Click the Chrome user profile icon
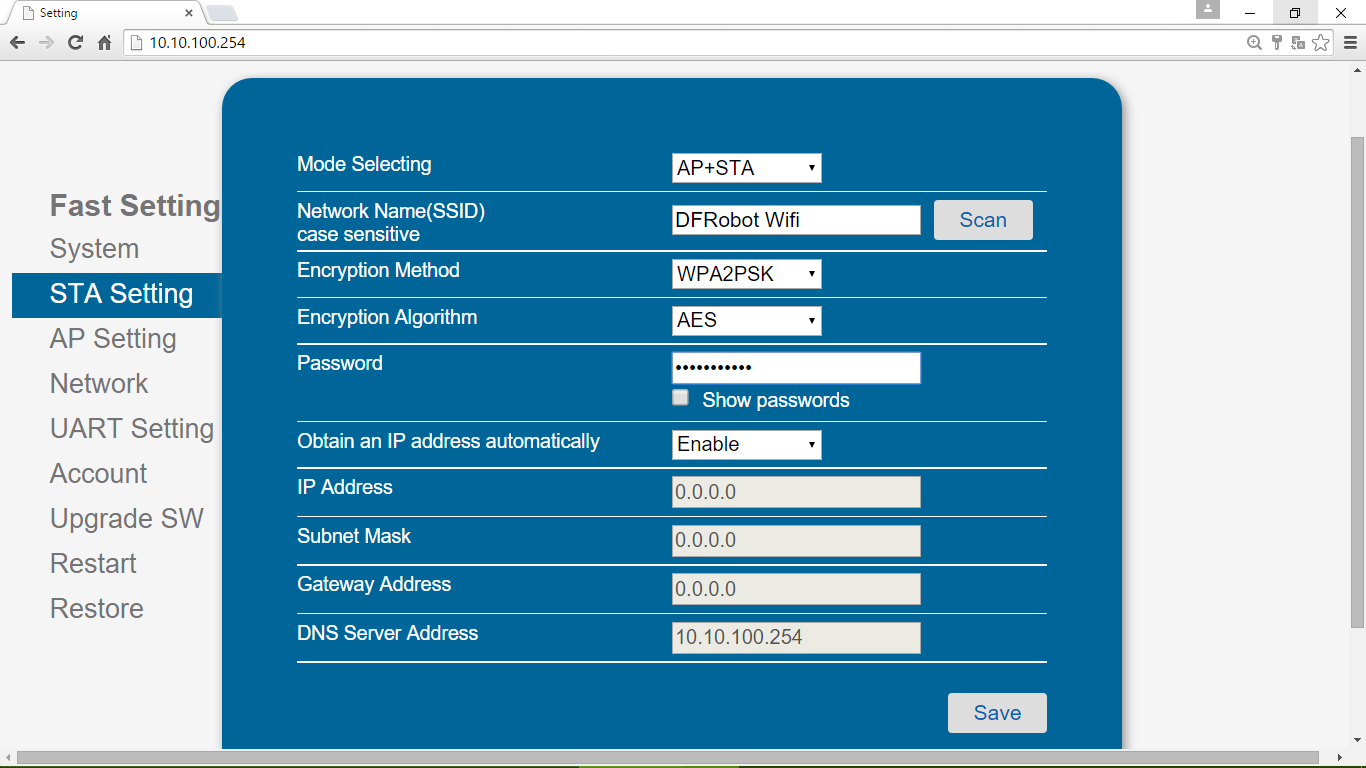 (1208, 9)
